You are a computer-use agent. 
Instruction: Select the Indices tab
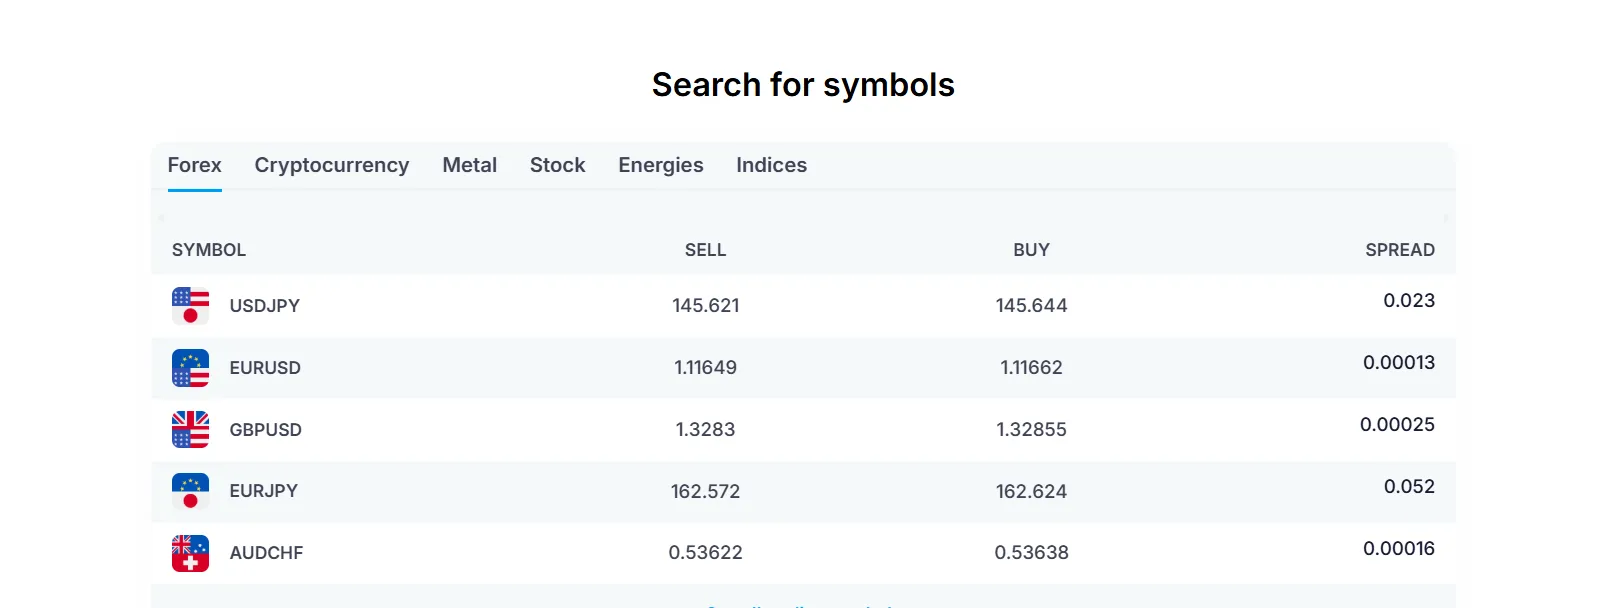click(772, 165)
